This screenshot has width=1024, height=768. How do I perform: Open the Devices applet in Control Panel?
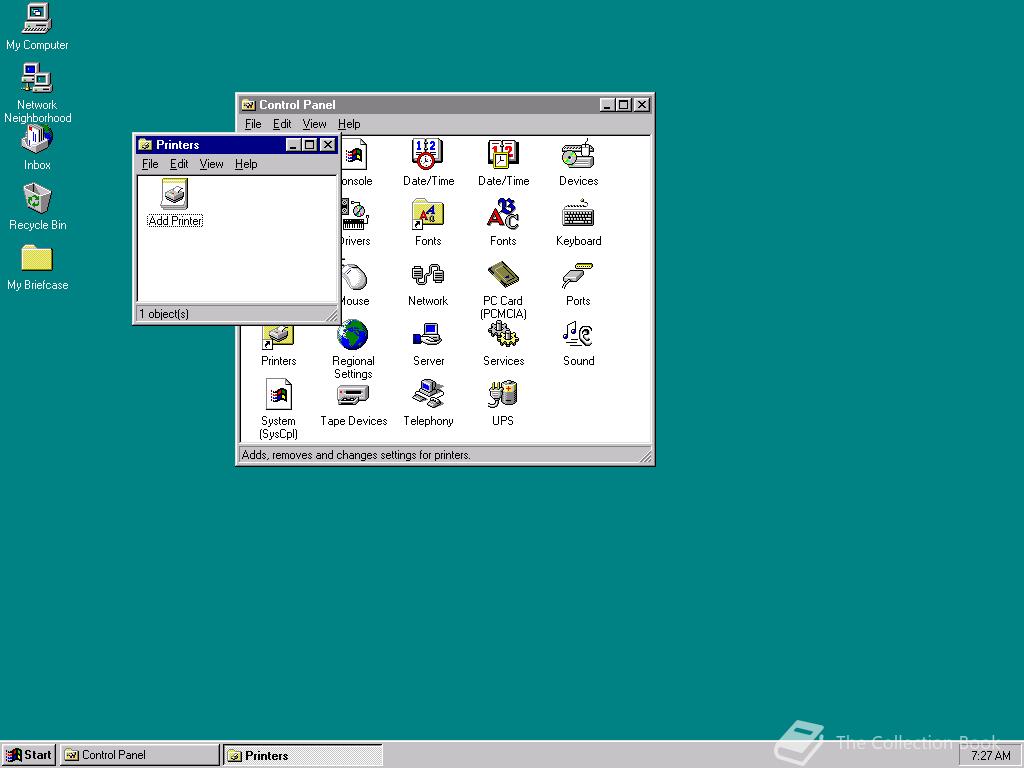tap(578, 163)
